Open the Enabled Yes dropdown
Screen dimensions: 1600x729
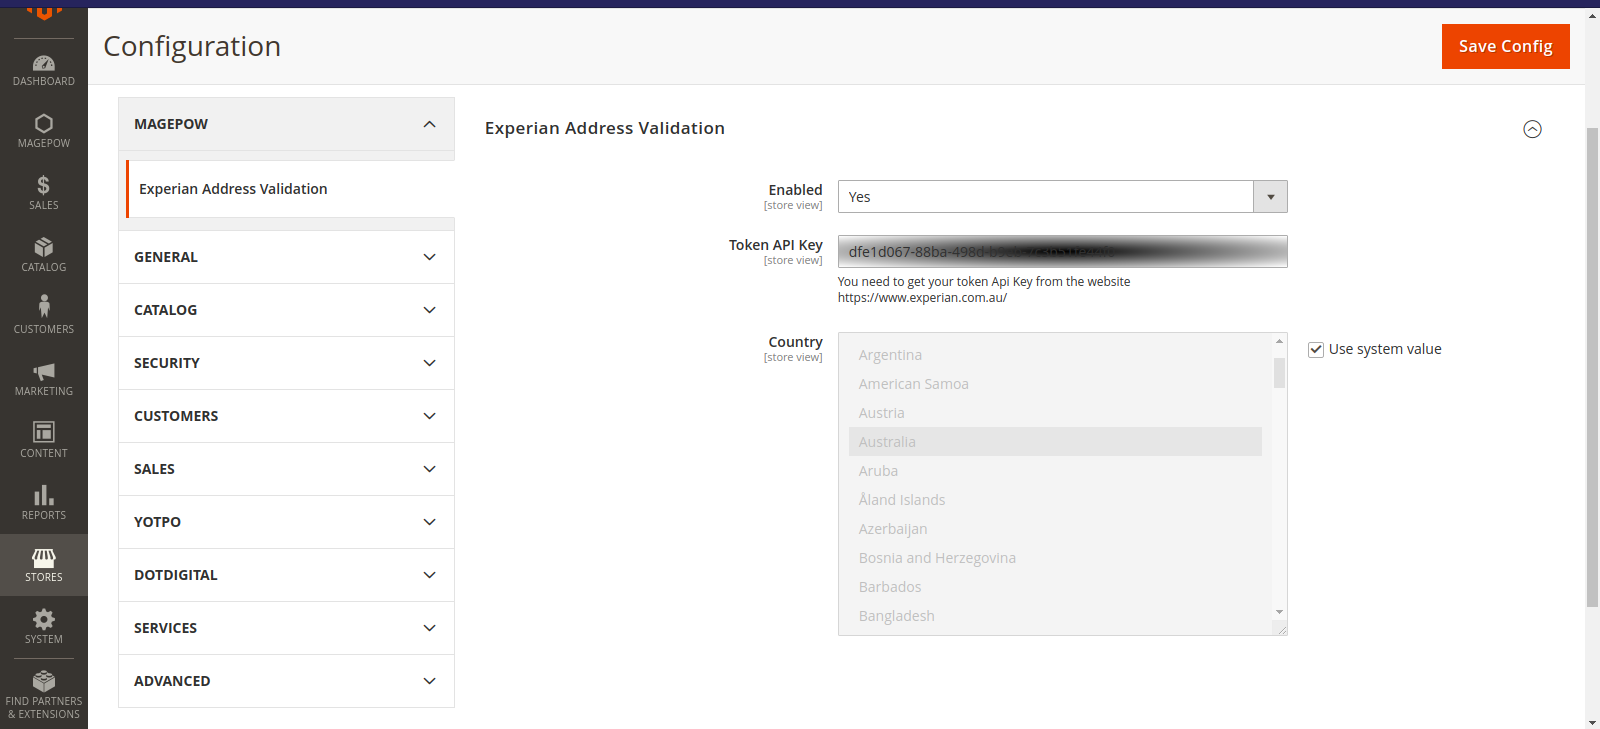click(1061, 197)
